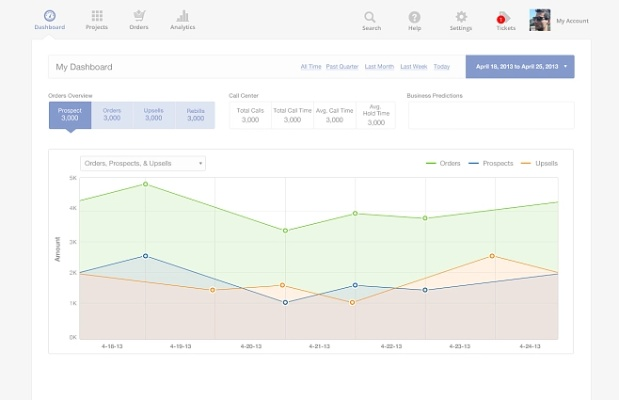The width and height of the screenshot is (619, 400).
Task: Click the Last Month filter link
Action: coord(379,67)
